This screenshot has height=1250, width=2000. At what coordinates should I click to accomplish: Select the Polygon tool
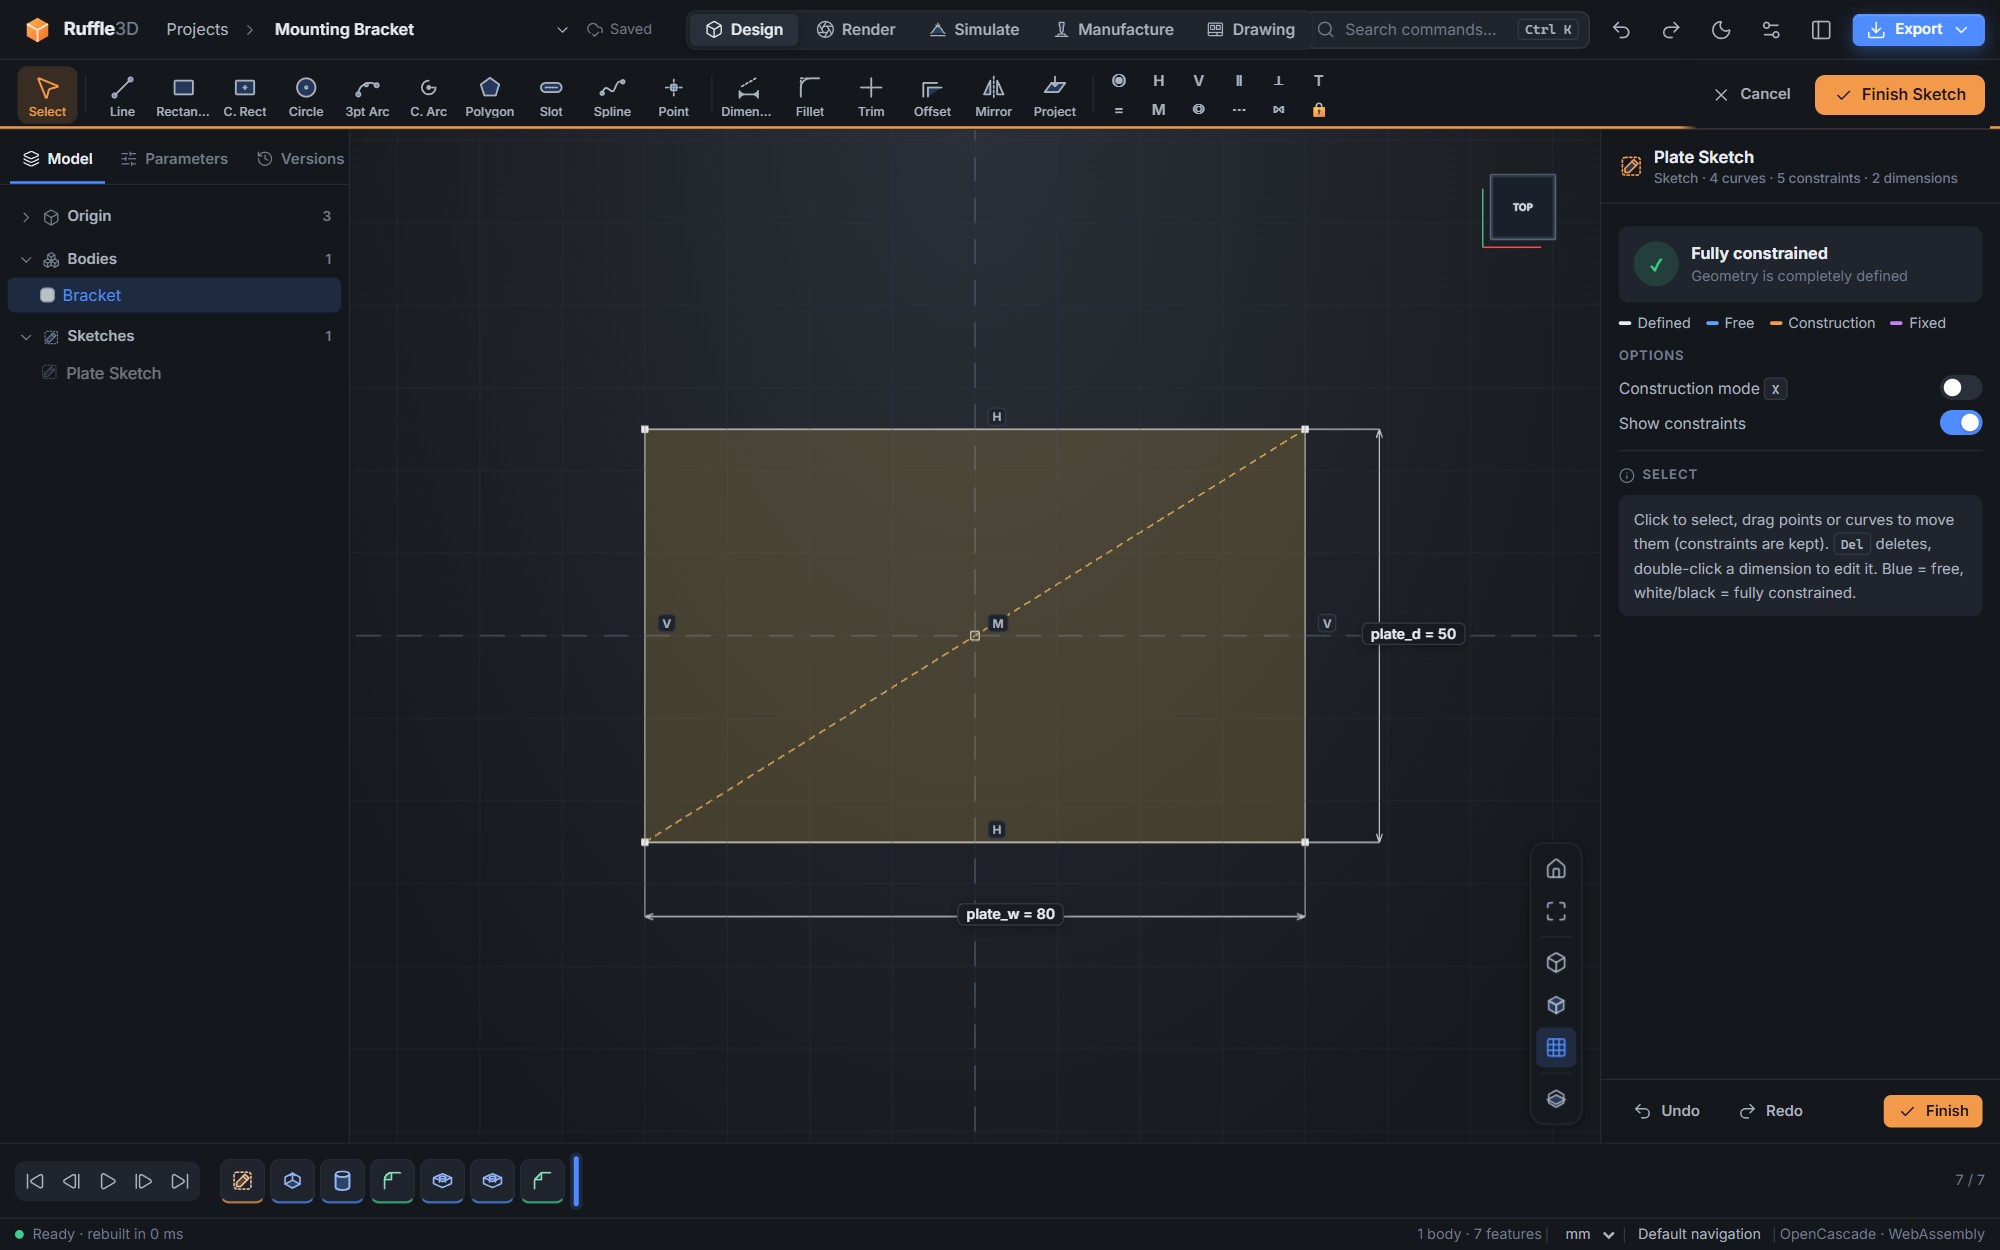point(490,95)
